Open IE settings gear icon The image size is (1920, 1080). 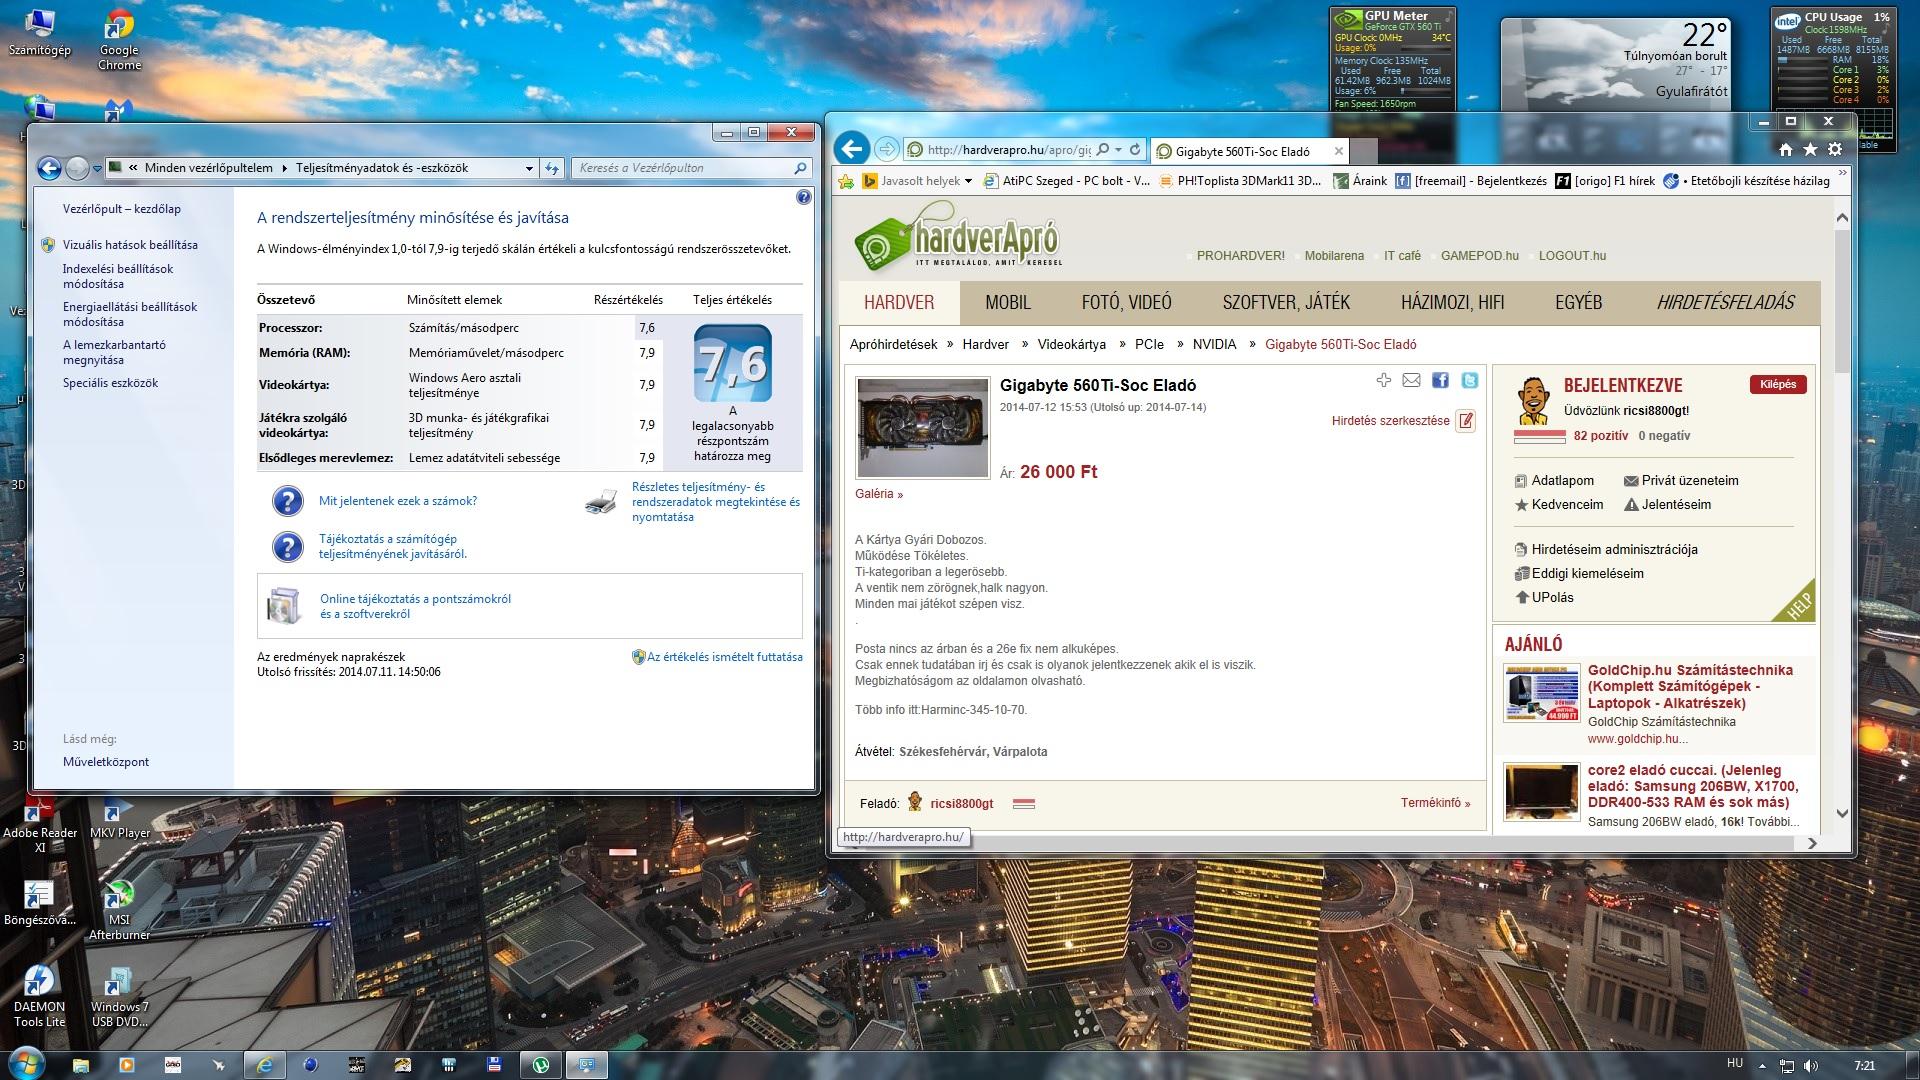tap(1835, 149)
